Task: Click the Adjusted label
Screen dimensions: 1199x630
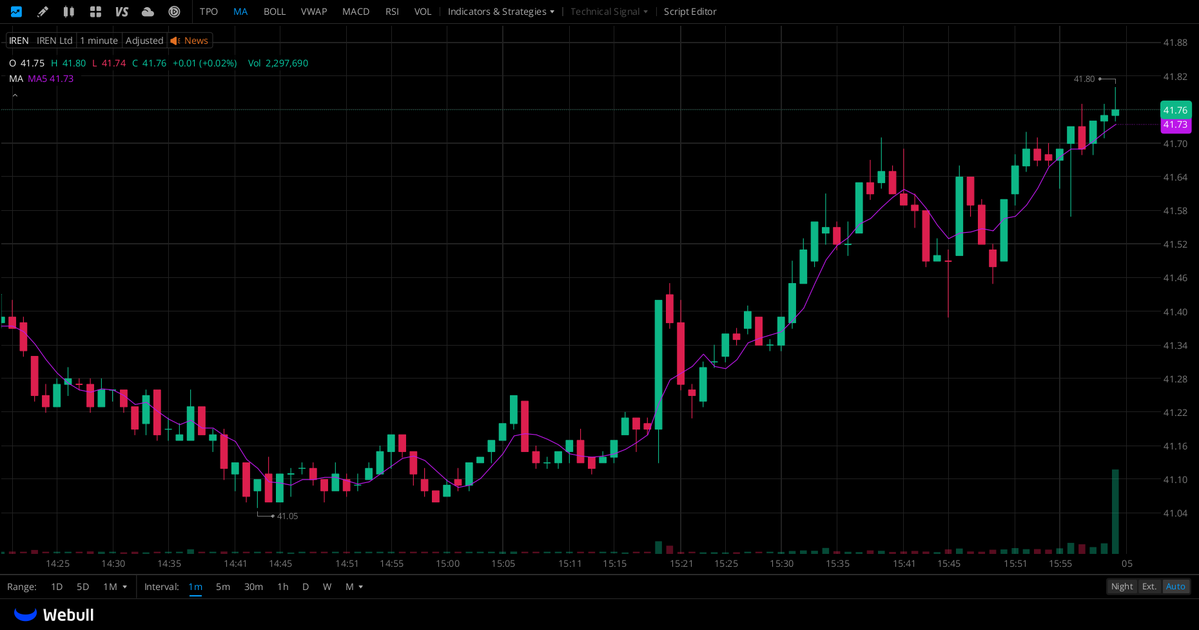Action: tap(144, 41)
